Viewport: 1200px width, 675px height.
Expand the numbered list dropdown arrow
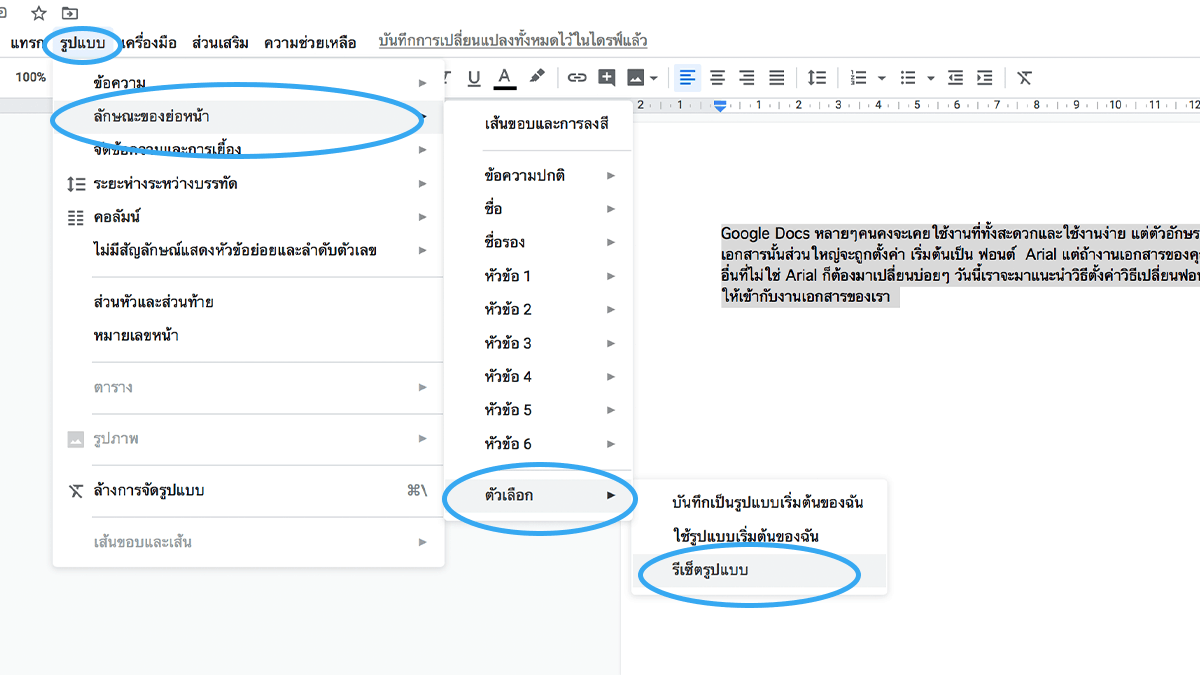pos(881,77)
